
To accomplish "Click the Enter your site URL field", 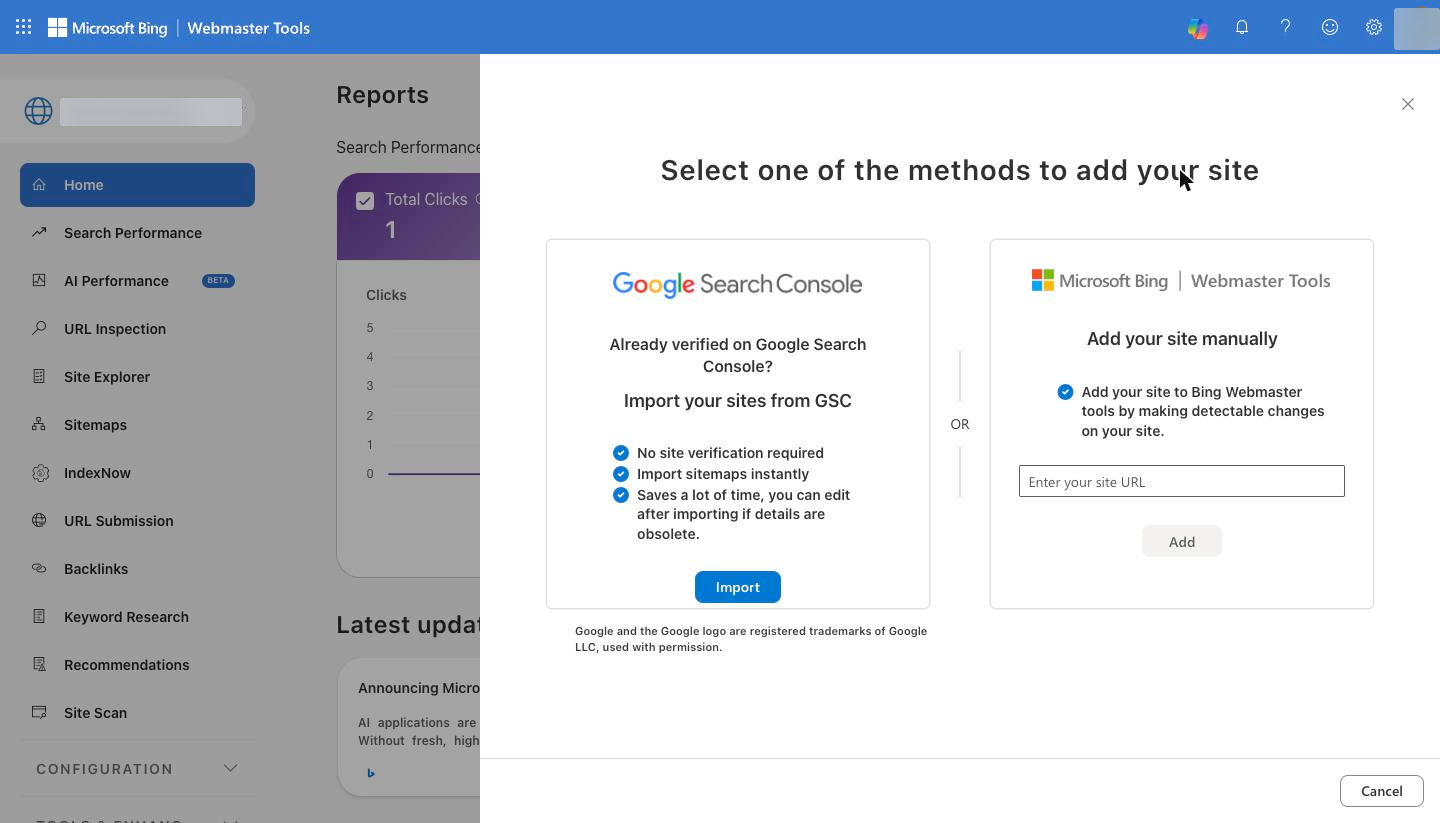I will click(x=1182, y=481).
